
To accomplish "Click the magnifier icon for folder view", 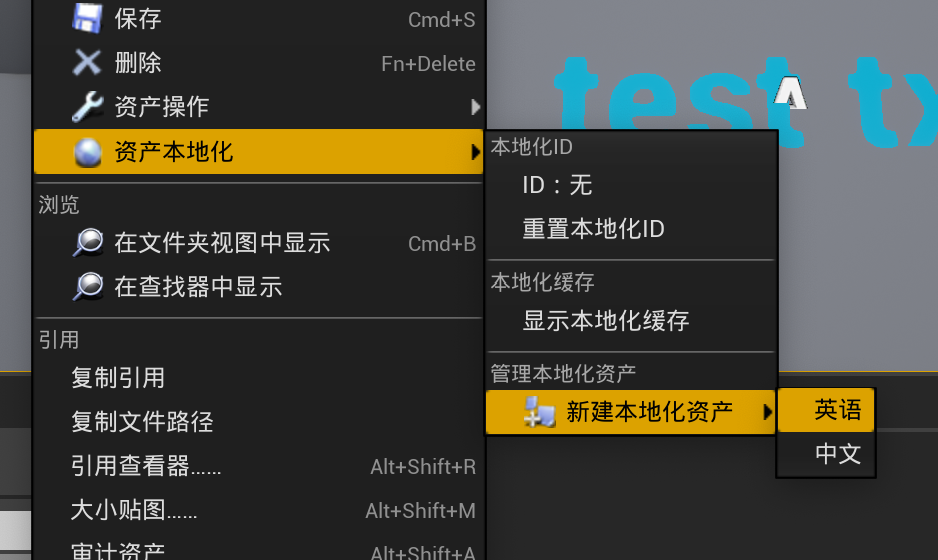I will (88, 243).
